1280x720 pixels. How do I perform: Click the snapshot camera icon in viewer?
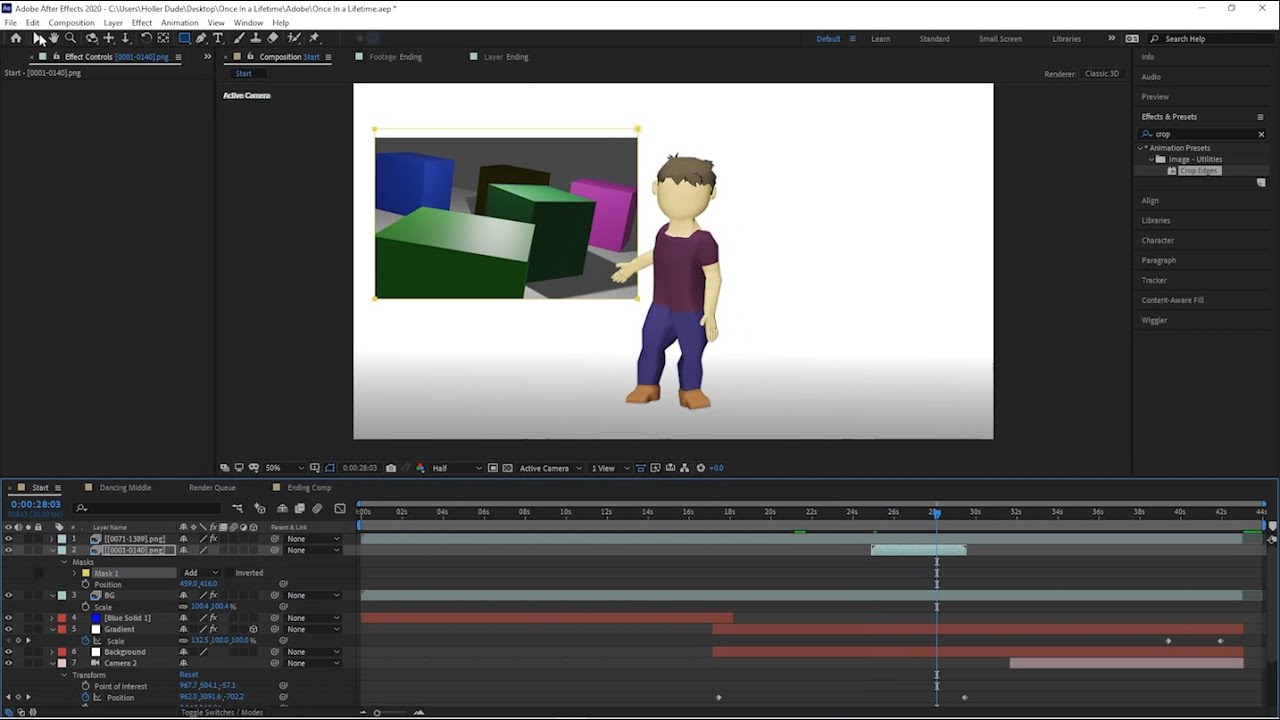(391, 468)
